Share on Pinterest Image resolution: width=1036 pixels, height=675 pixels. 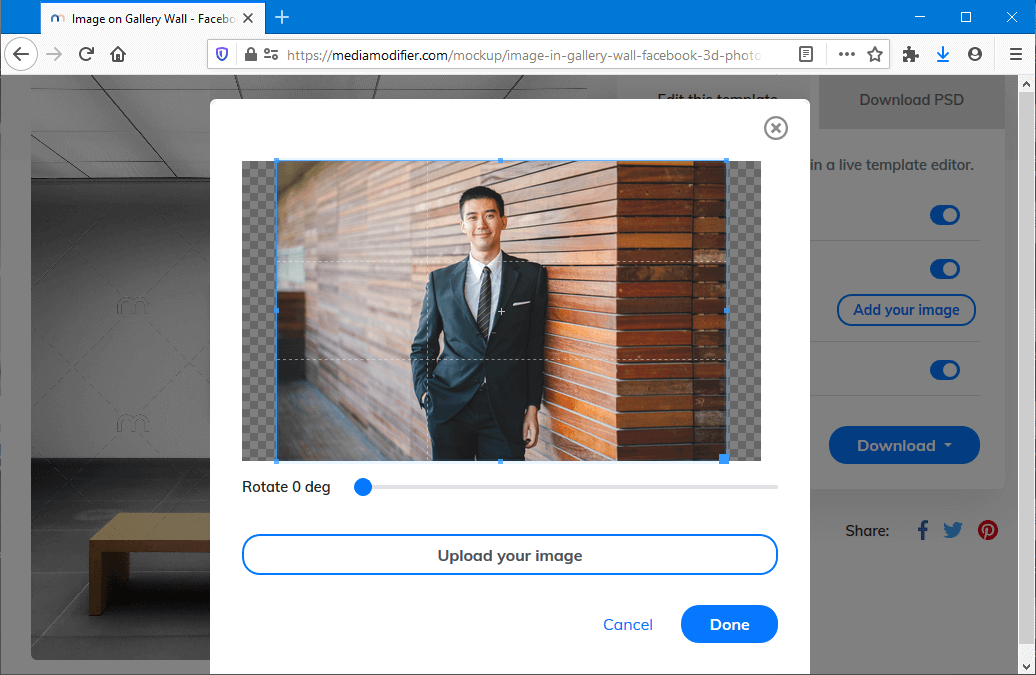click(988, 530)
